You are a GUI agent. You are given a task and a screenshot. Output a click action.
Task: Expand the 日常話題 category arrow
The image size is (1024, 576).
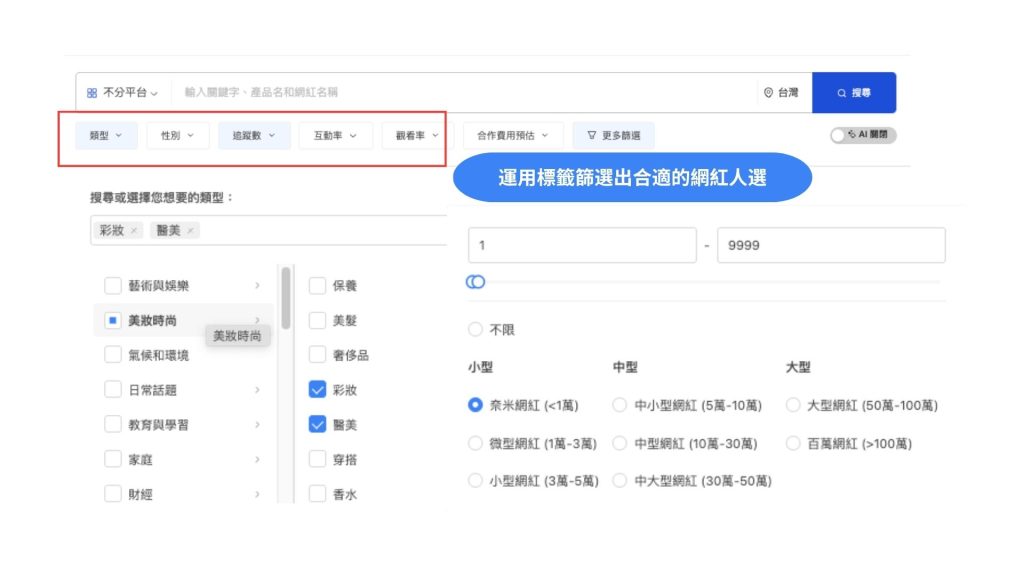pos(257,390)
